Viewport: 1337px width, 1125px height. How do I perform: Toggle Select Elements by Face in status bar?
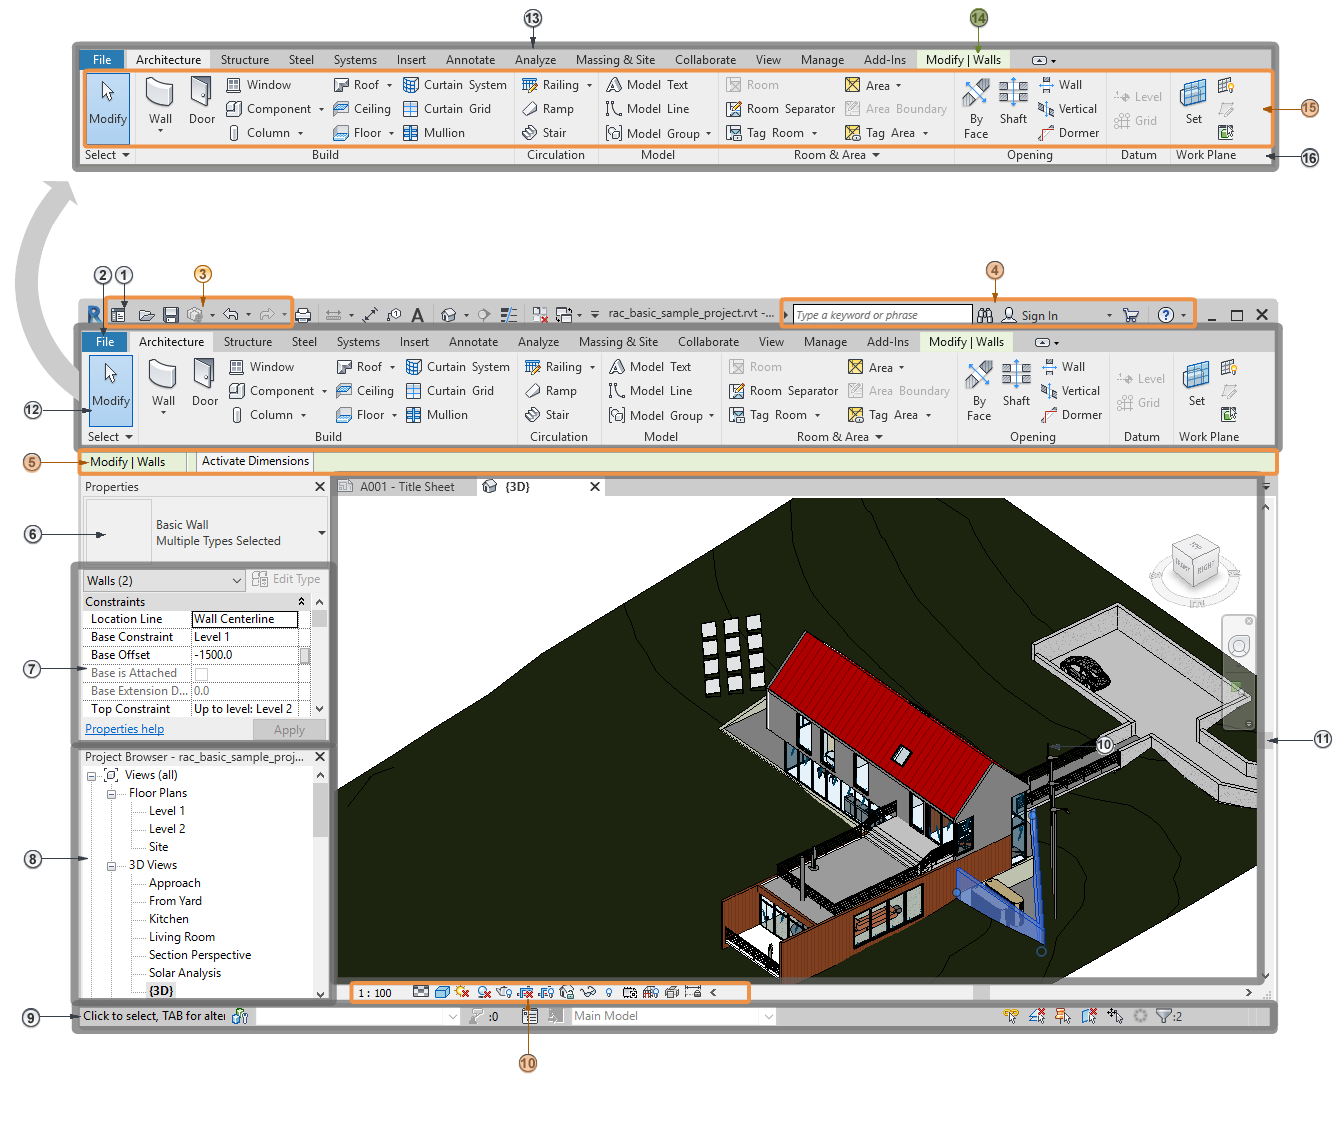pos(1089,1016)
